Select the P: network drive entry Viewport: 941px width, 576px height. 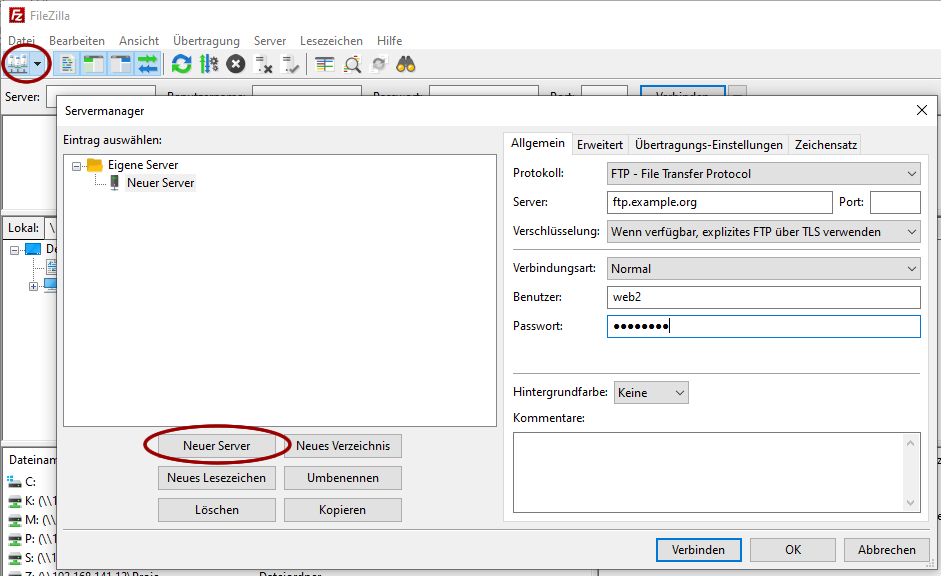pyautogui.click(x=31, y=539)
